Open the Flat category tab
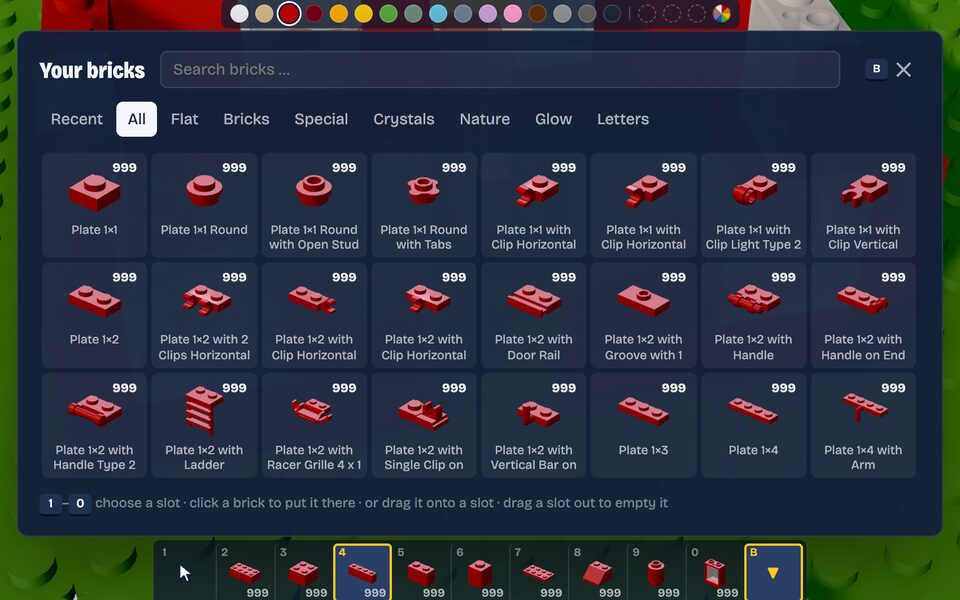The height and width of the screenshot is (600, 960). pos(184,119)
